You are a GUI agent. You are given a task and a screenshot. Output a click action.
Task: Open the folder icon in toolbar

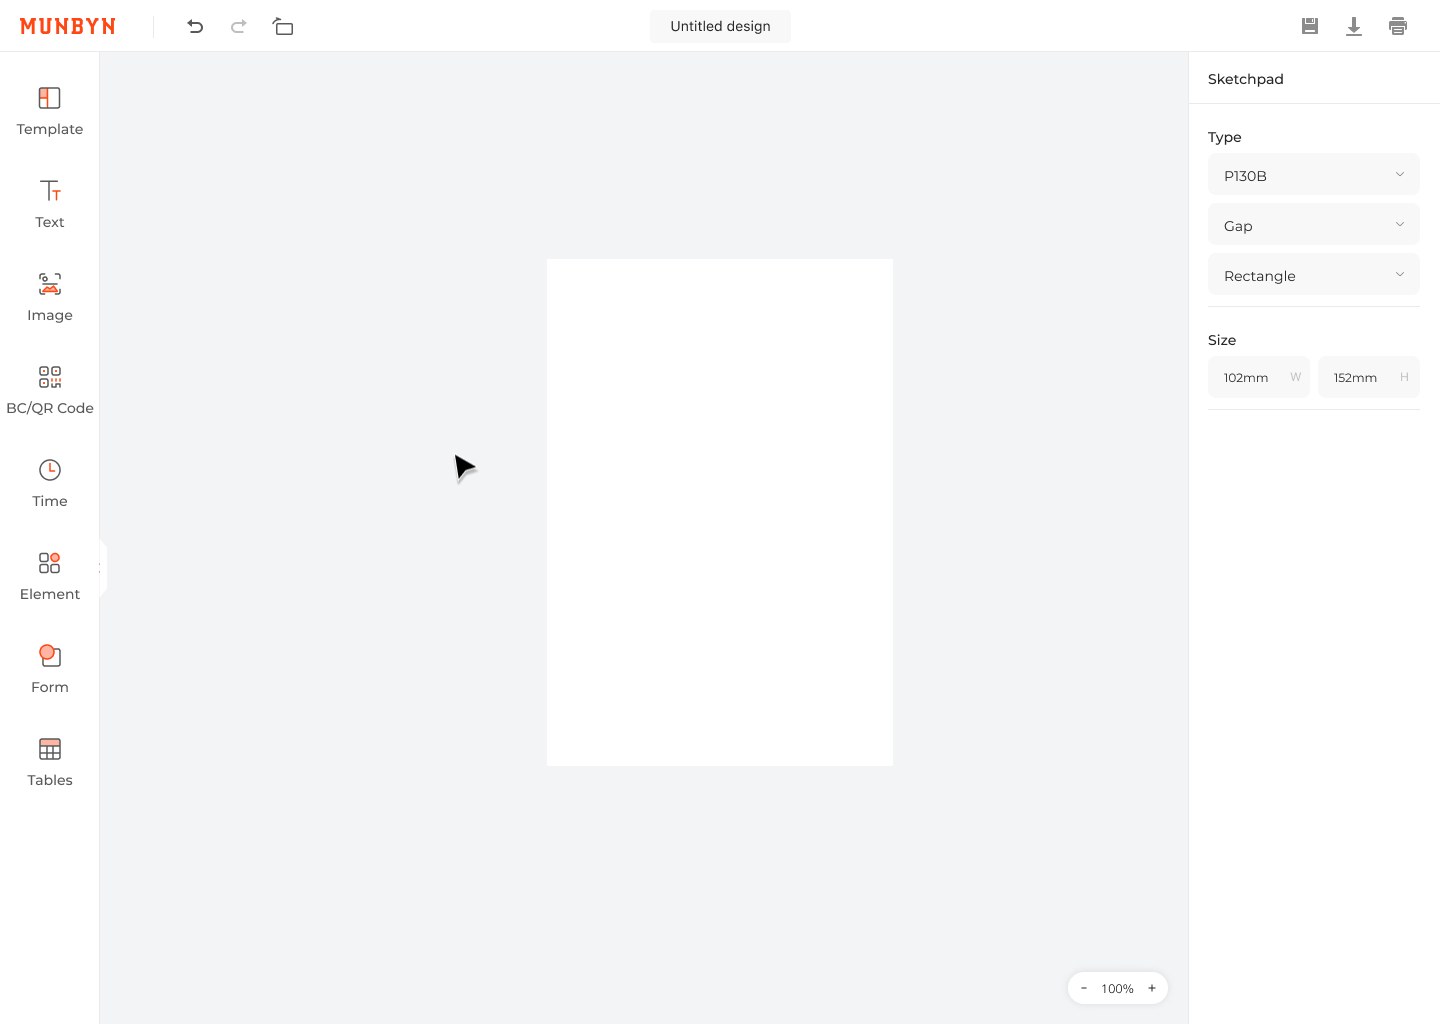283,27
